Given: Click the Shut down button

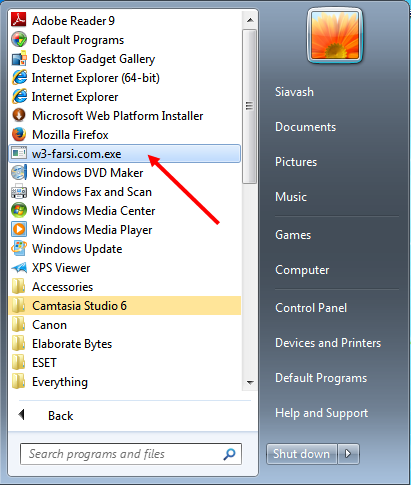Looking at the screenshot, I should coord(302,454).
